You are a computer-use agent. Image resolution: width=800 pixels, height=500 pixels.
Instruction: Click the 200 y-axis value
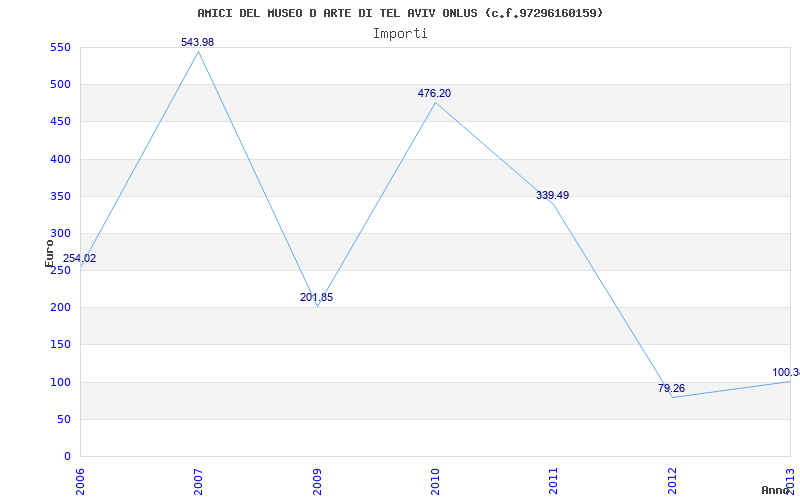(x=59, y=308)
